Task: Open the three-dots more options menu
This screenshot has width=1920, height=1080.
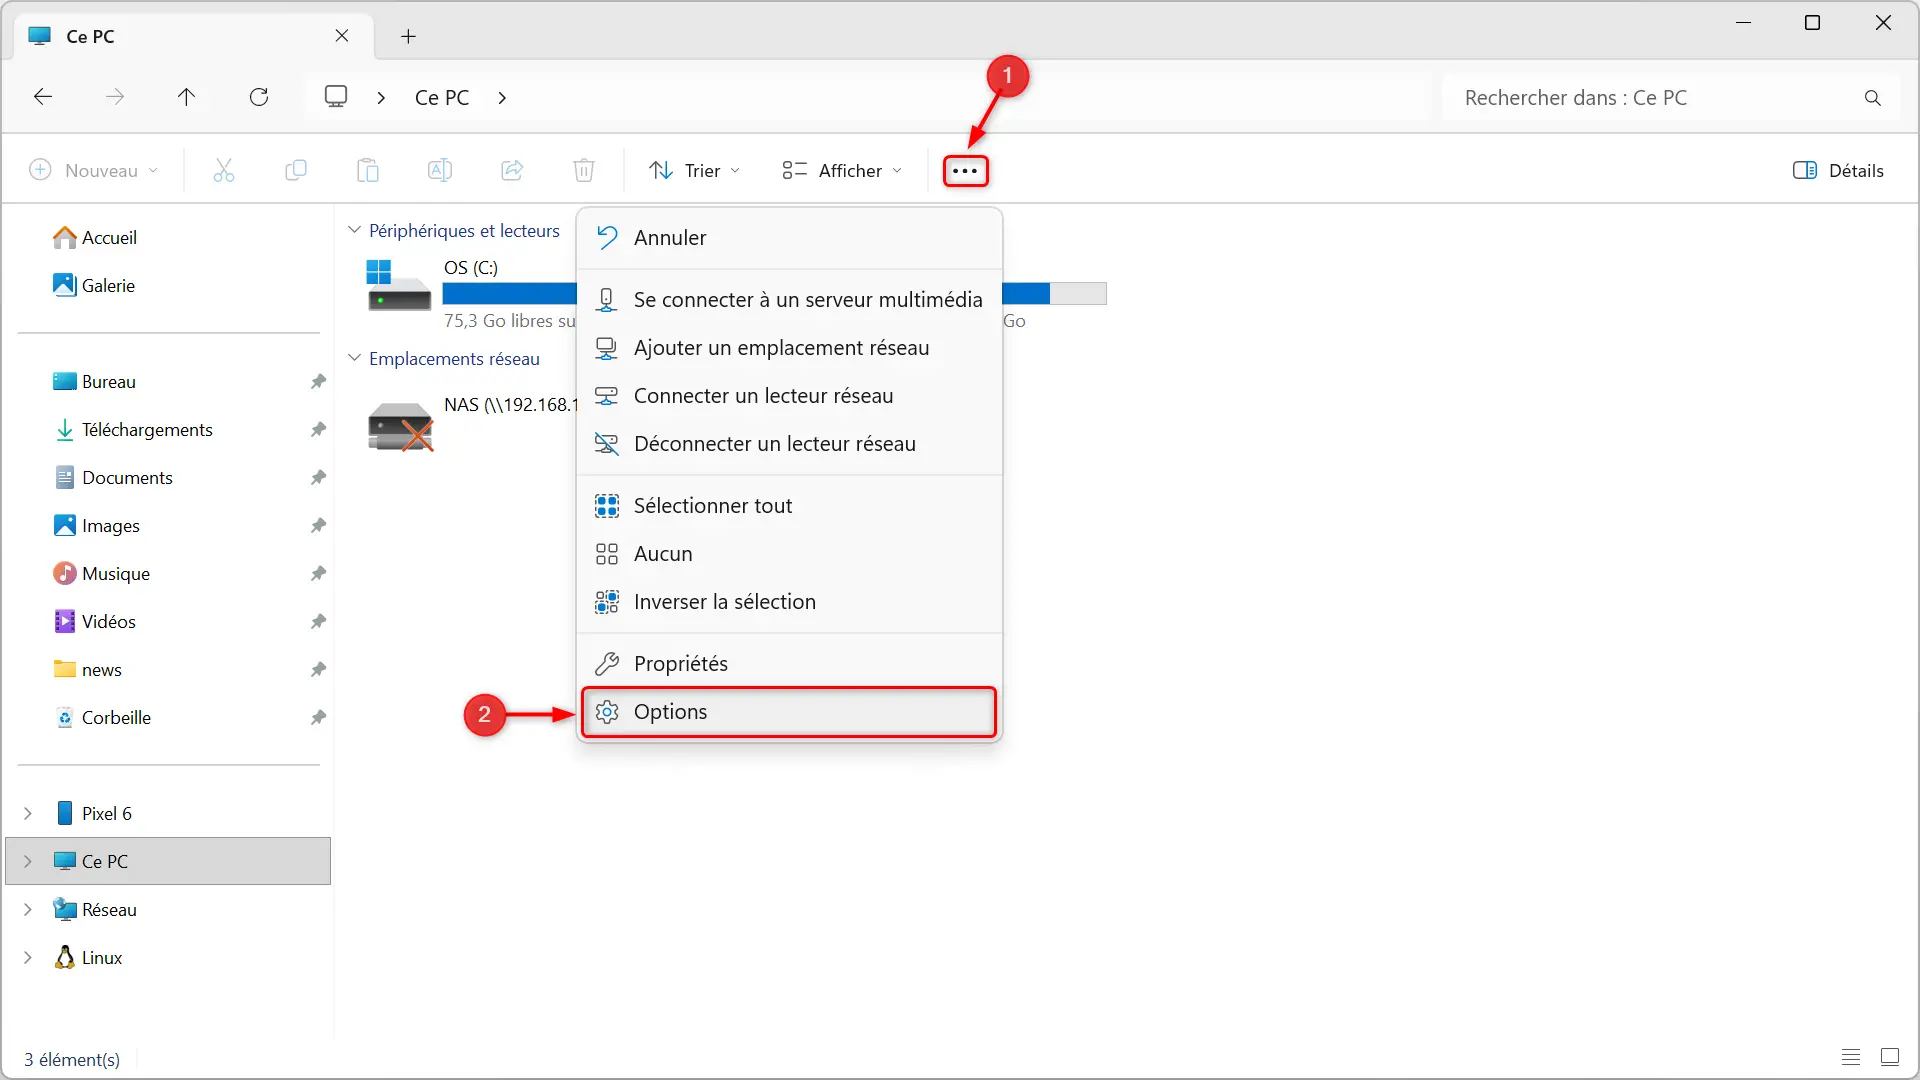Action: tap(965, 171)
